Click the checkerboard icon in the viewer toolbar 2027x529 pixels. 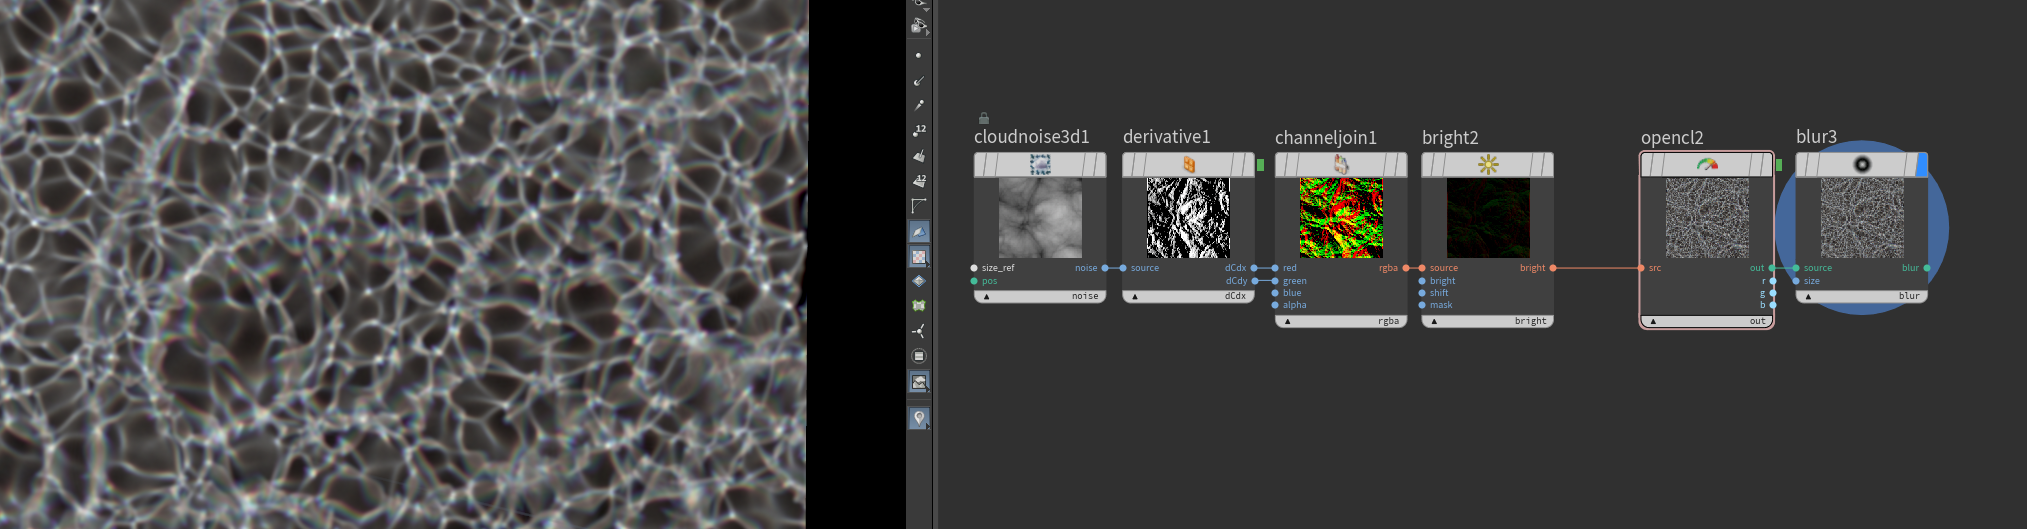pyautogui.click(x=919, y=257)
